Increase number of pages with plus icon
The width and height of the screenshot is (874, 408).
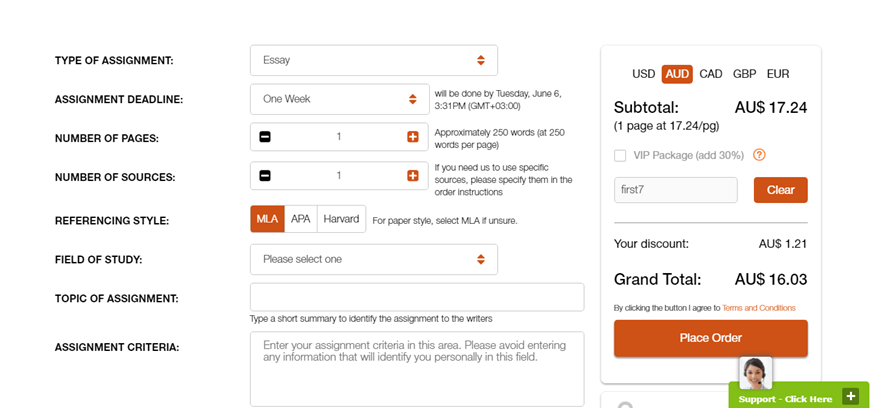pyautogui.click(x=412, y=137)
